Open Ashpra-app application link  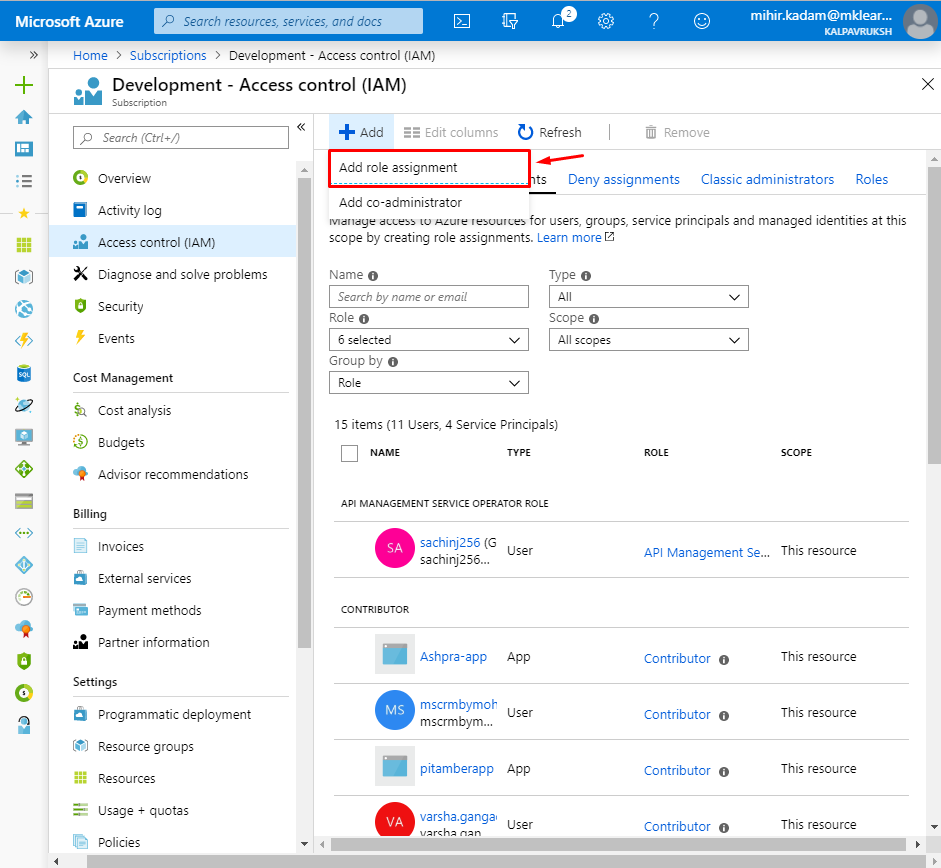453,657
